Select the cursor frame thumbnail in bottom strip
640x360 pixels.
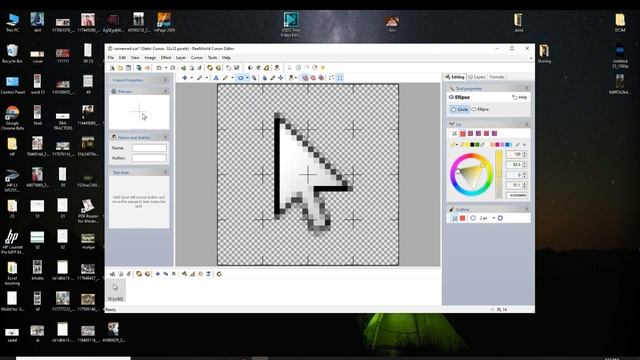(116, 290)
